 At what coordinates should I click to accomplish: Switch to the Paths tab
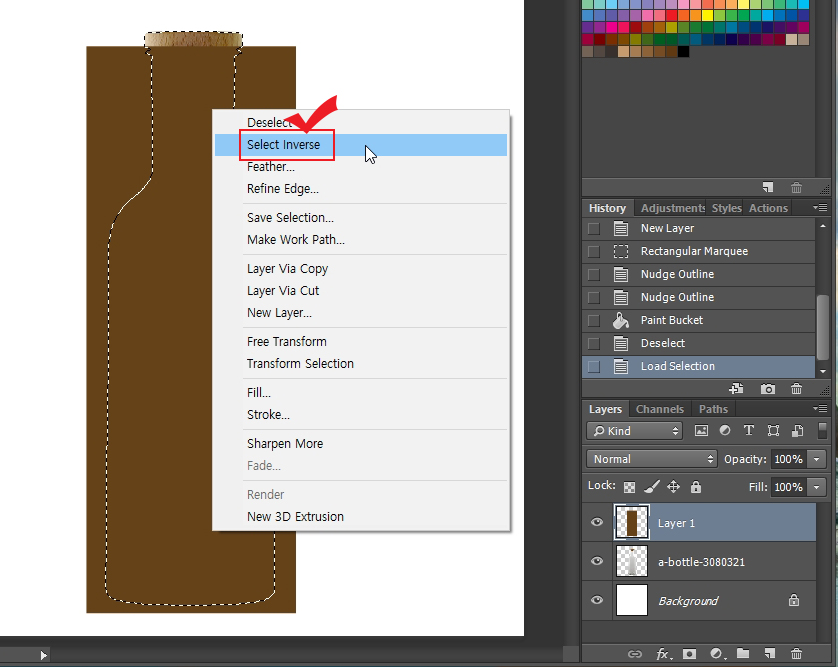713,409
